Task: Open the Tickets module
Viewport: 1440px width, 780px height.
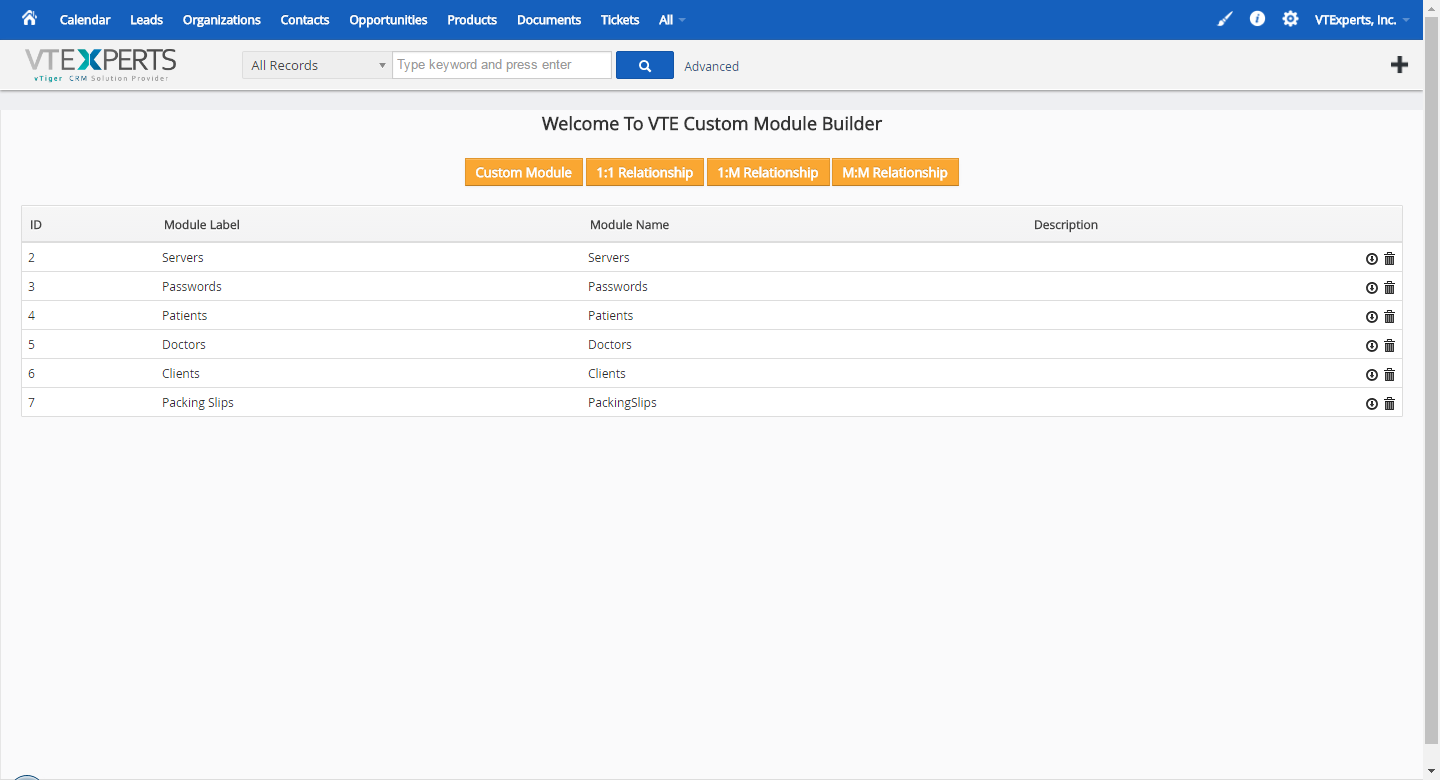Action: click(620, 20)
